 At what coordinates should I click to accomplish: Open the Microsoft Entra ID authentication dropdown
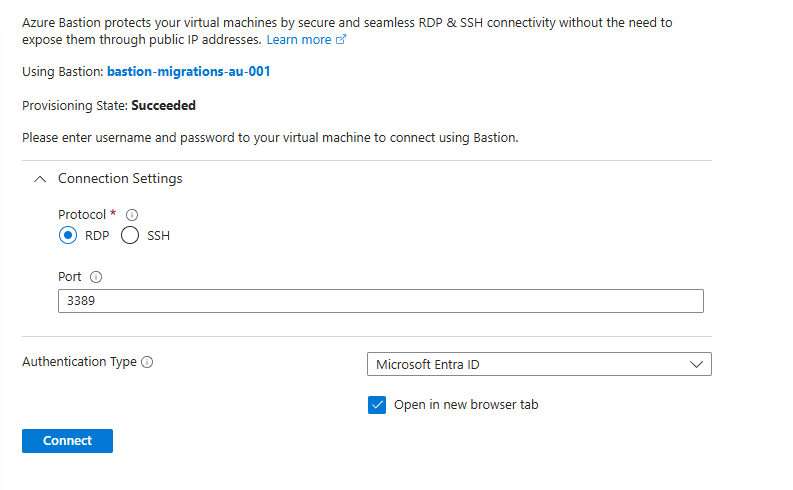coord(539,364)
